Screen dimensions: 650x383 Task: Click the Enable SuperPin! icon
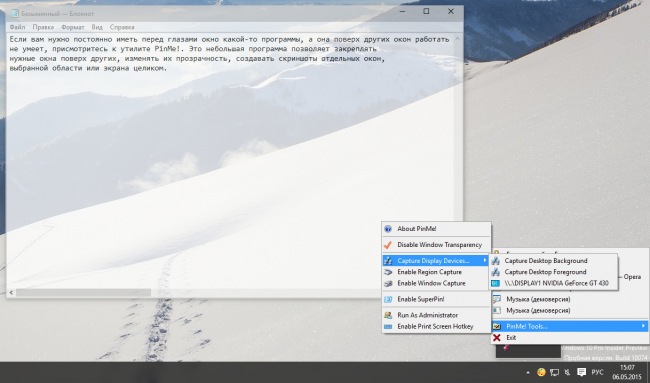click(x=388, y=299)
